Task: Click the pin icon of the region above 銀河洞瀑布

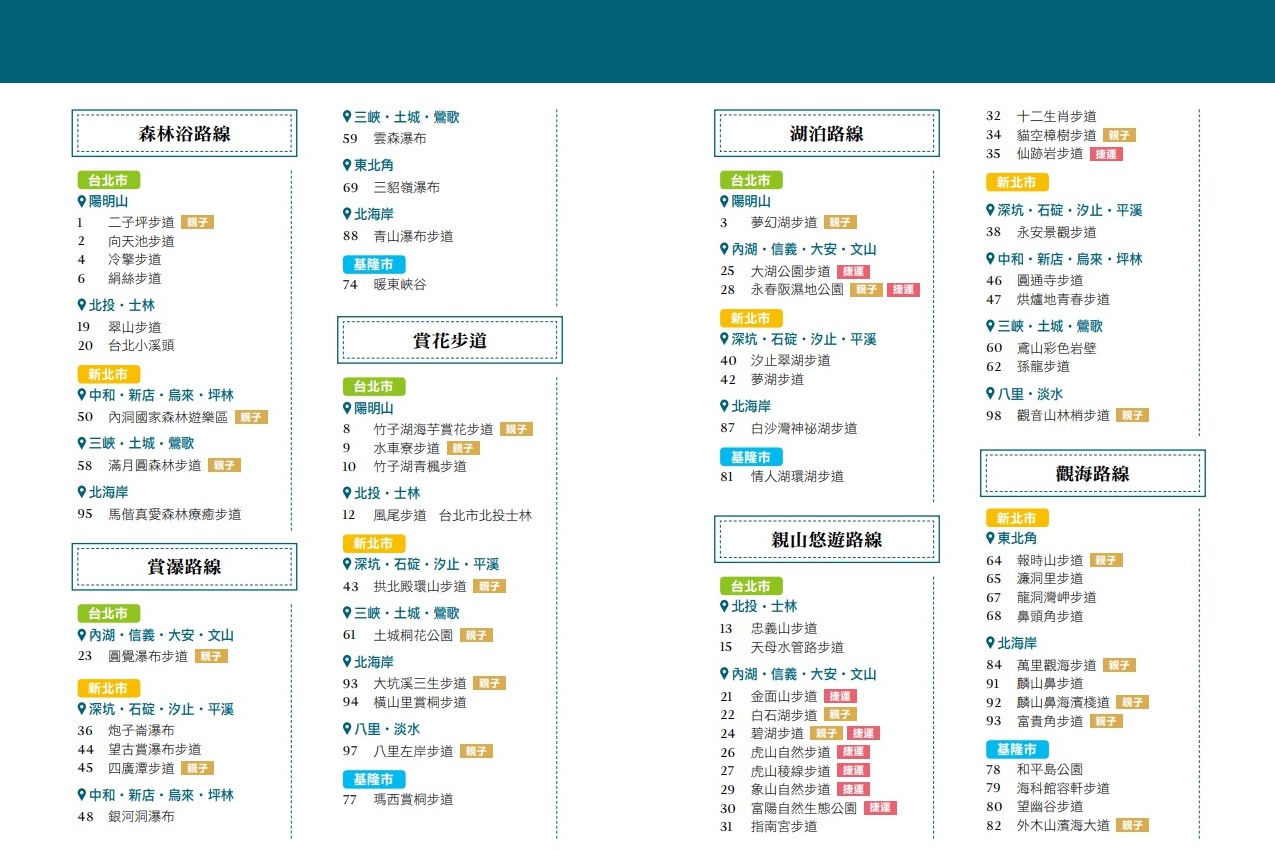Action: (x=82, y=795)
